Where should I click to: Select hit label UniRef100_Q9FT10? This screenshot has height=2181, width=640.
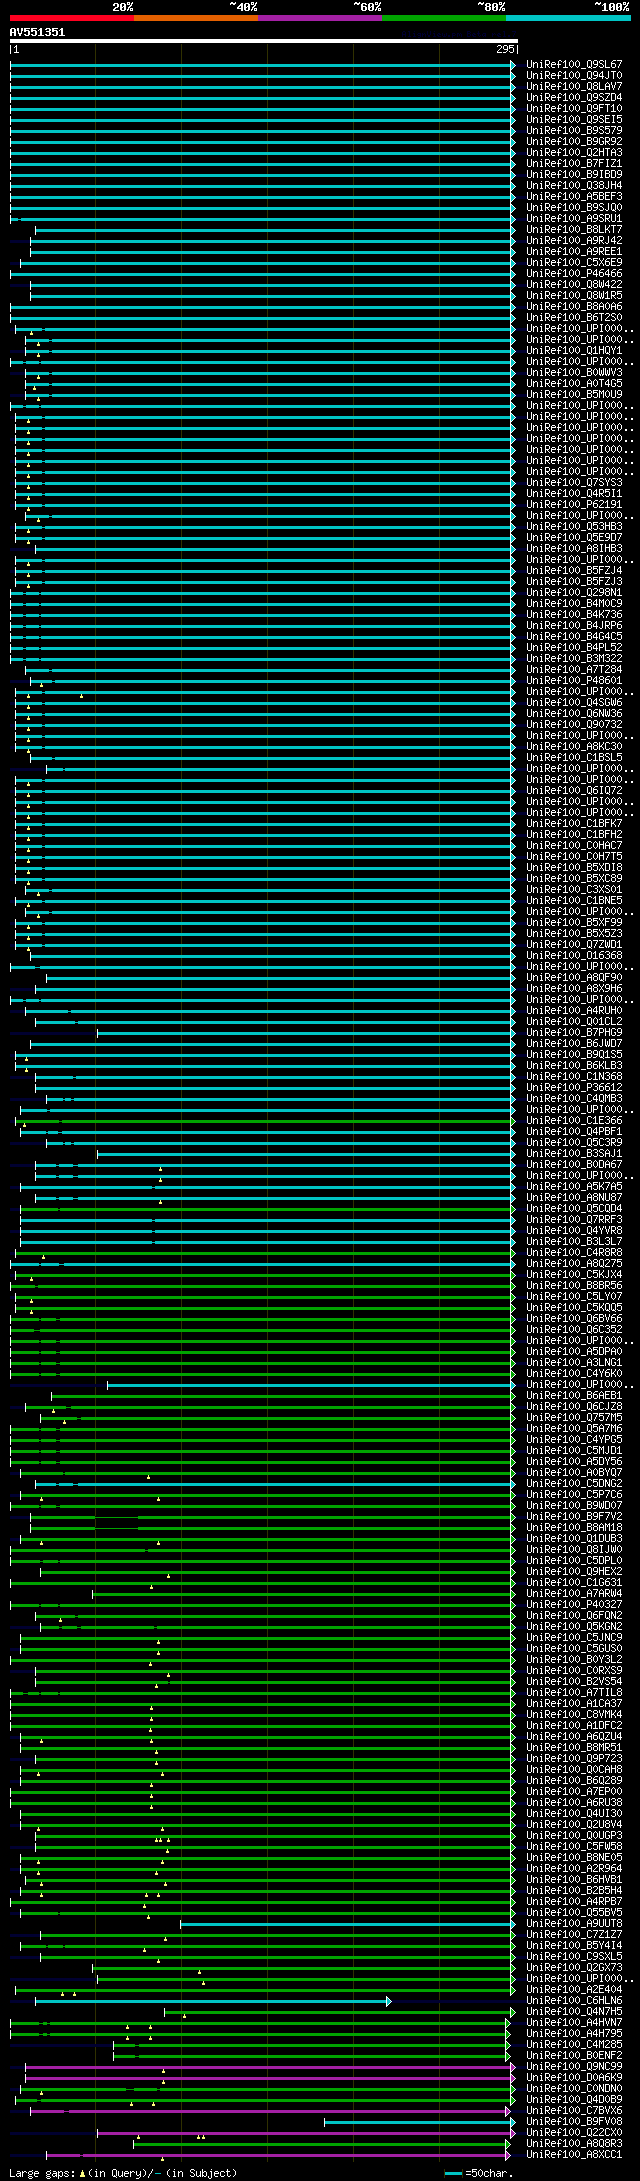(x=574, y=109)
